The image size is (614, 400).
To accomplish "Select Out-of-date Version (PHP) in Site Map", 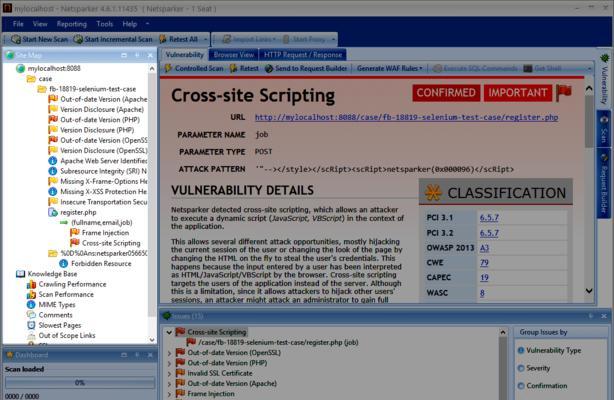I will coord(94,119).
